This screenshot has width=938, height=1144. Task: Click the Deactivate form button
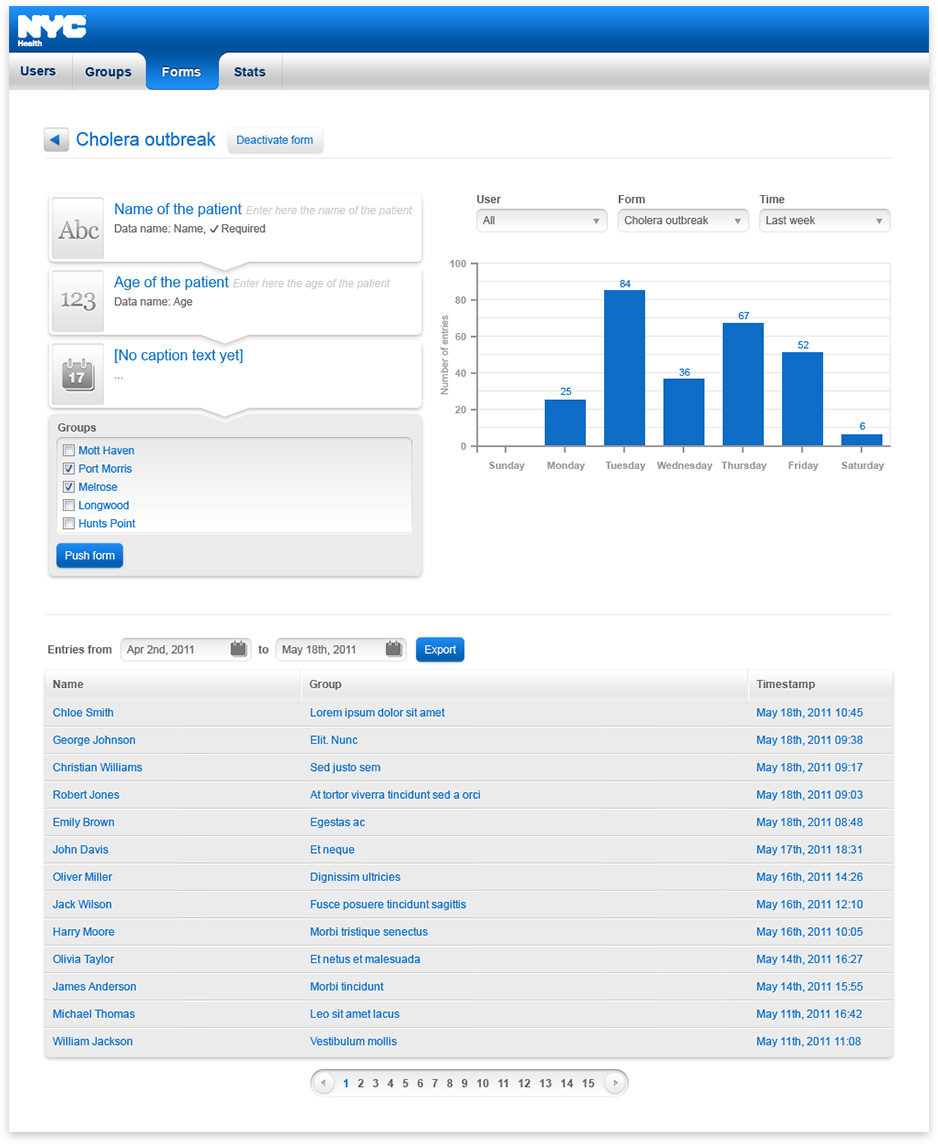pyautogui.click(x=274, y=140)
